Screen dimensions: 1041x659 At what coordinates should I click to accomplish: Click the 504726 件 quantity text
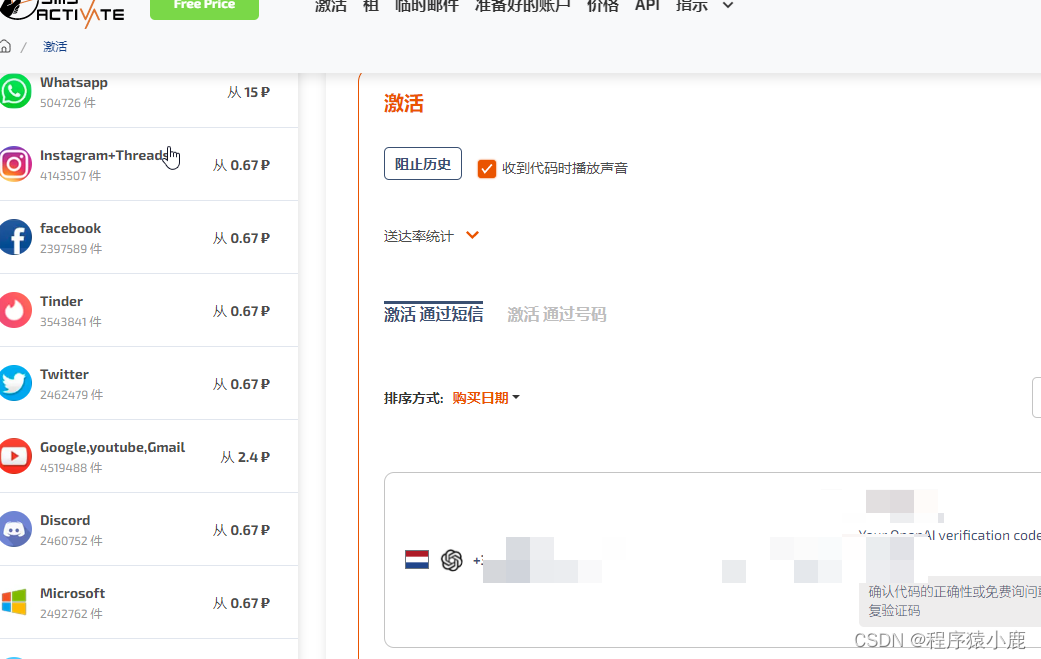[x=68, y=103]
